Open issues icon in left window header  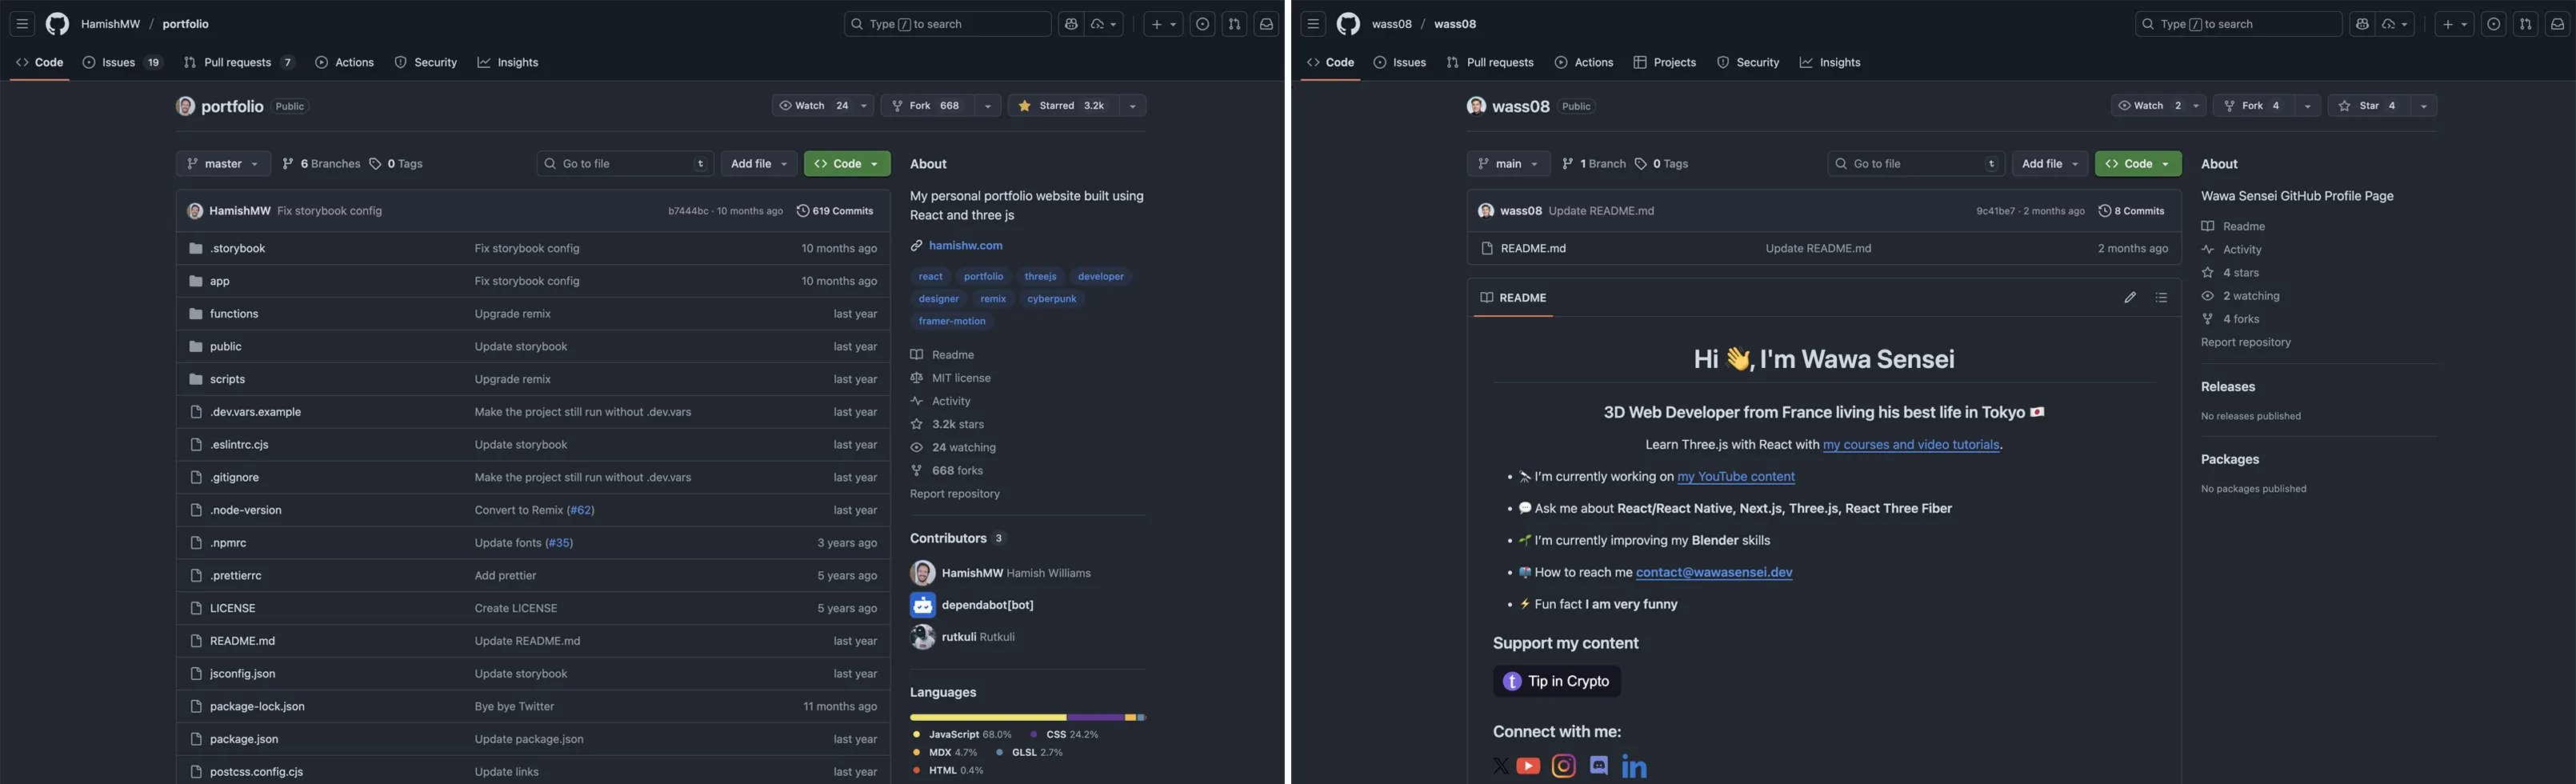click(1203, 24)
